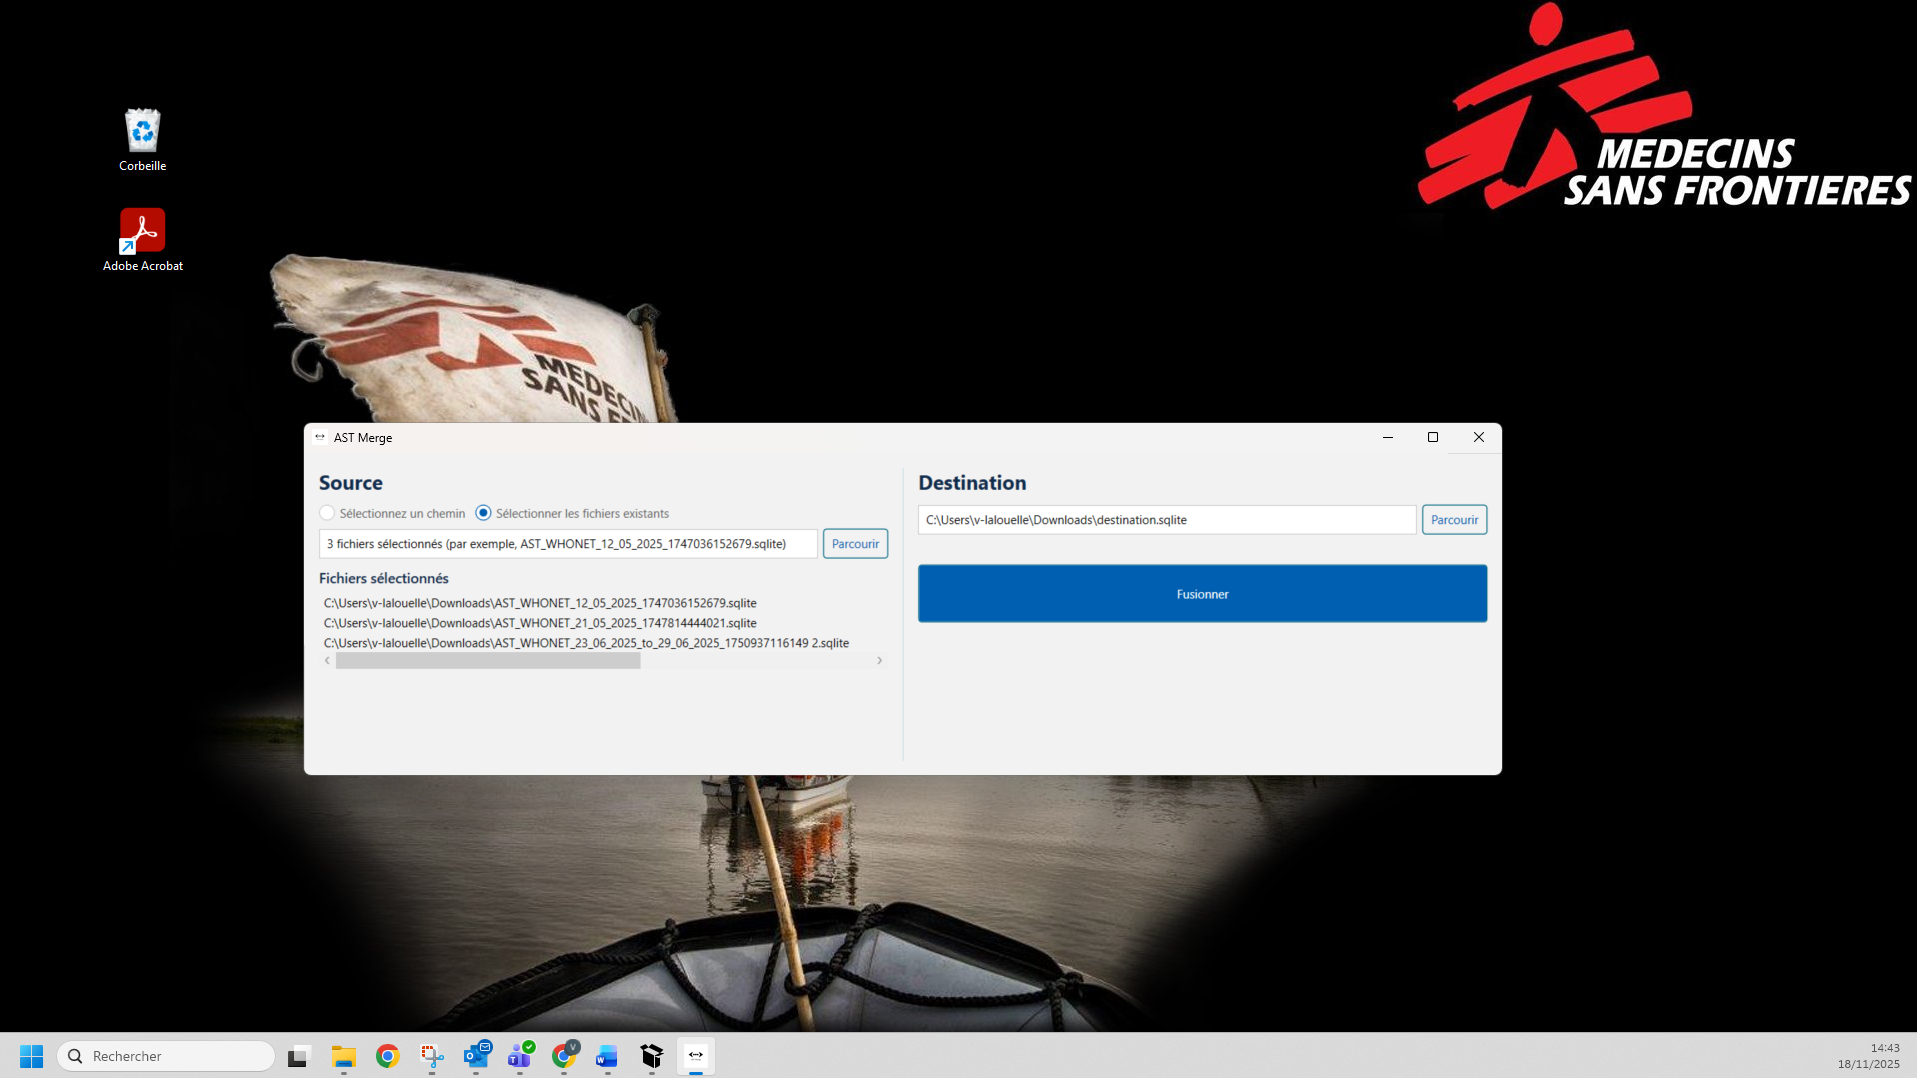Launch the first Google Chrome taskbar icon
Viewport: 1917px width, 1078px height.
pyautogui.click(x=387, y=1056)
